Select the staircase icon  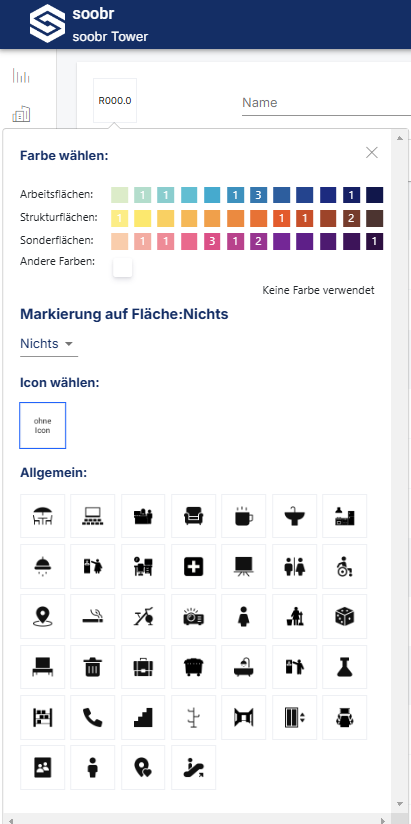tap(143, 718)
